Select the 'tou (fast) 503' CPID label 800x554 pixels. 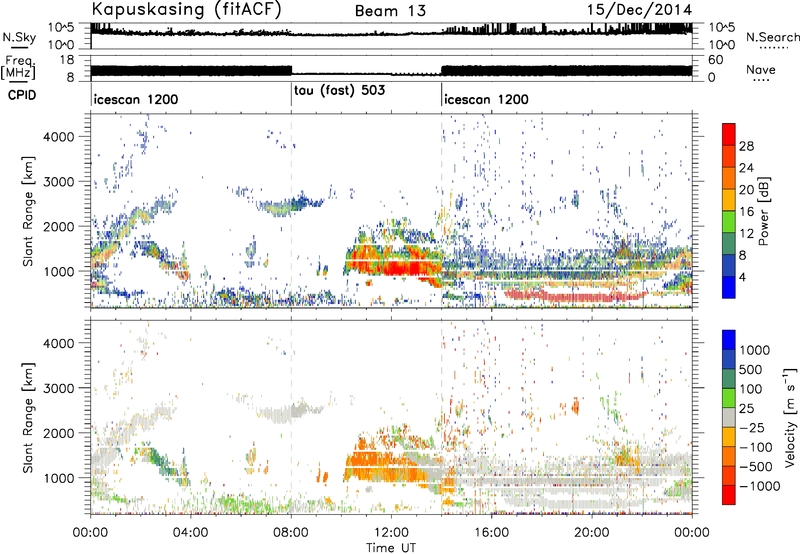339,91
